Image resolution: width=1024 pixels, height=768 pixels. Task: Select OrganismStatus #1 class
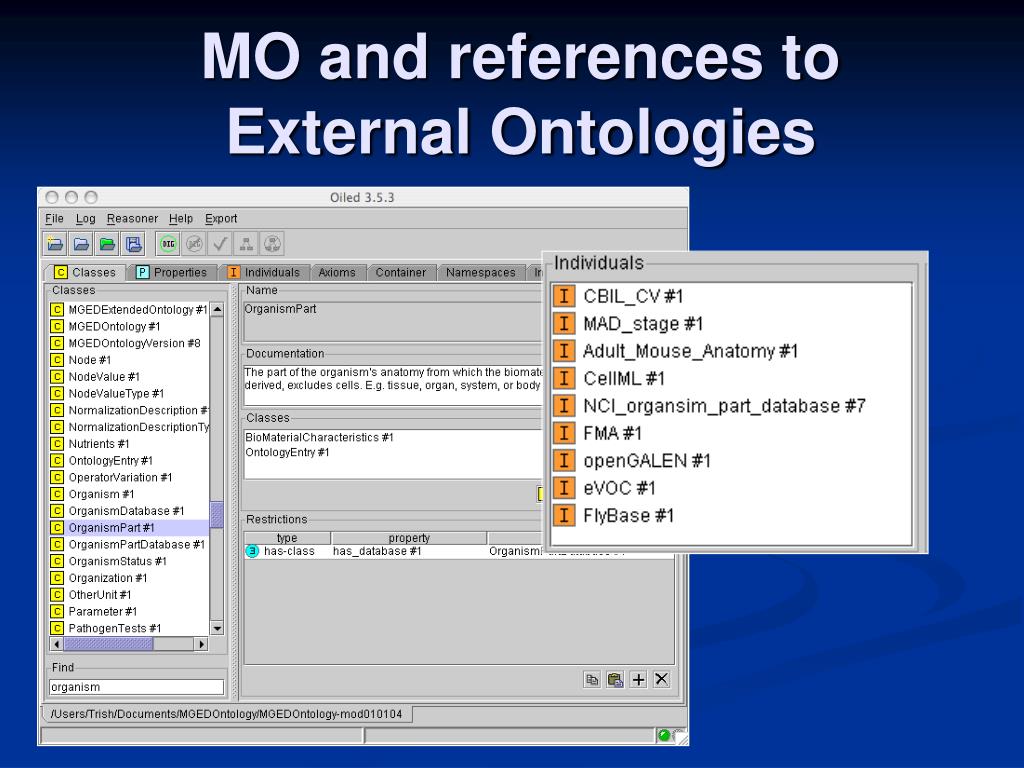pos(117,562)
